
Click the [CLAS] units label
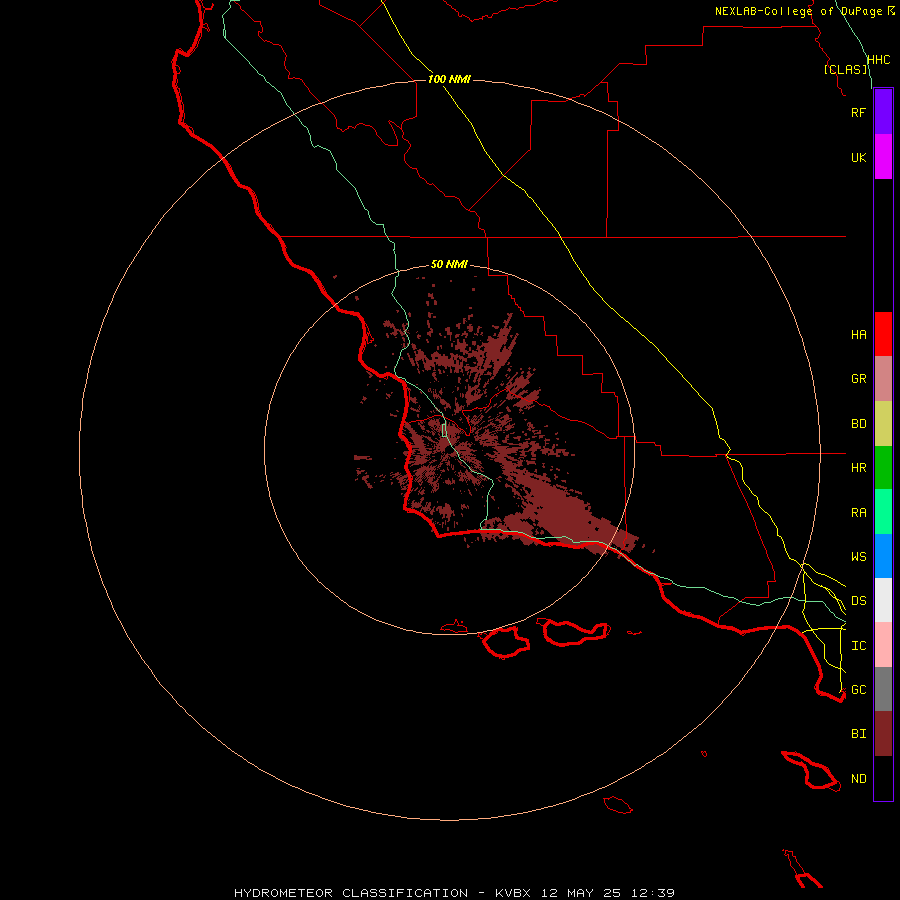[845, 70]
